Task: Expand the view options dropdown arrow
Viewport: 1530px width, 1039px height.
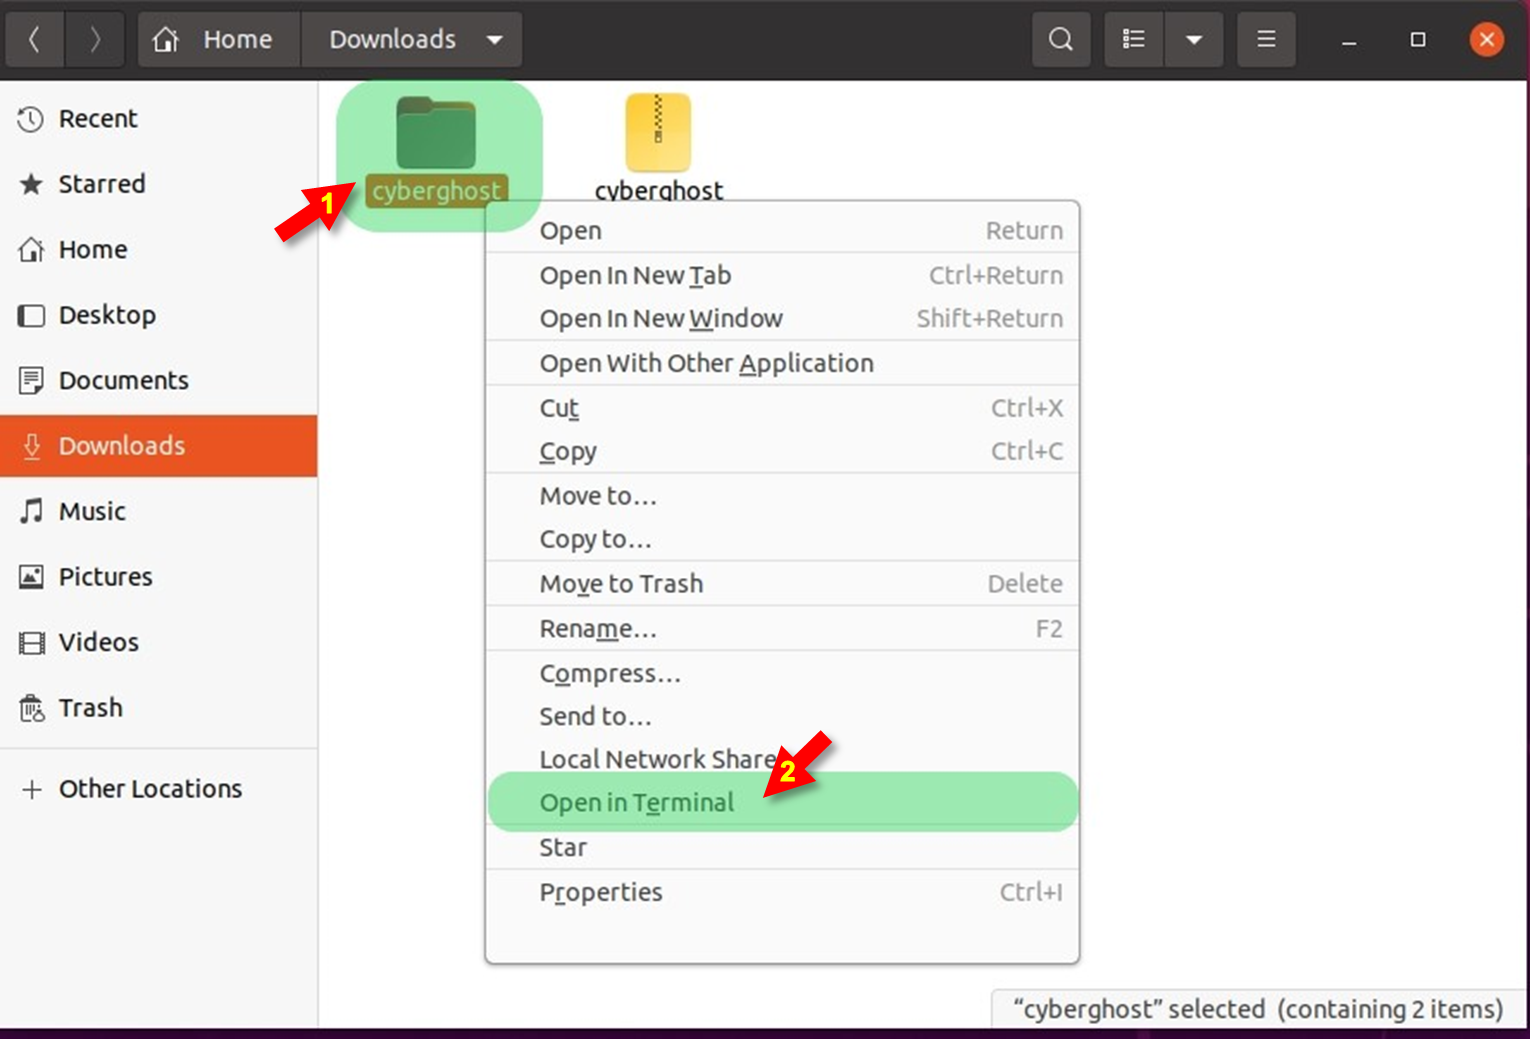Action: tap(1194, 40)
